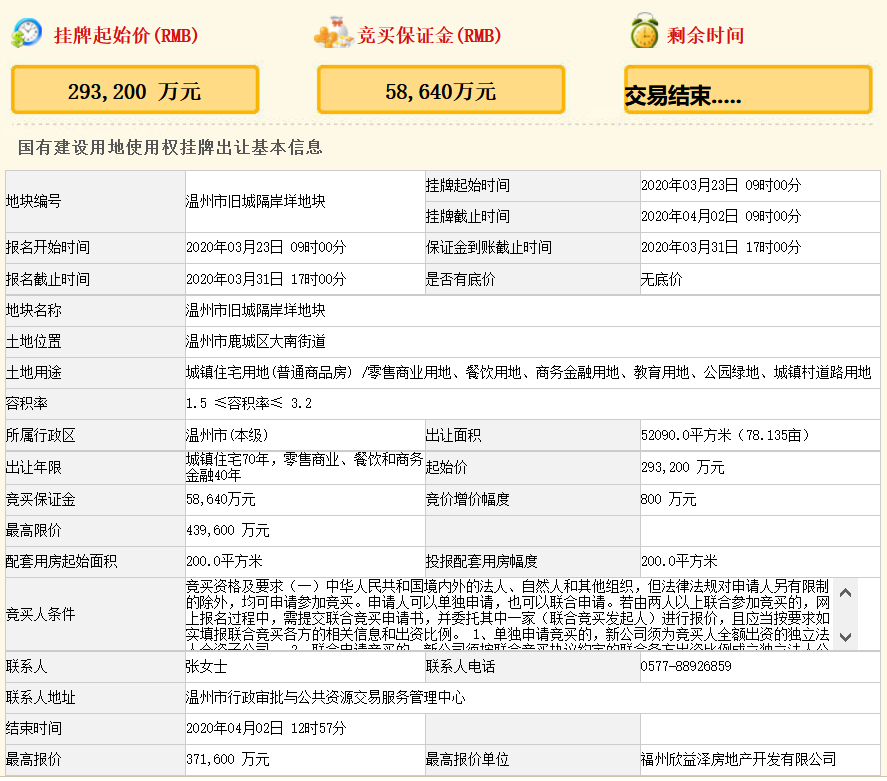Click the 交易结束 remaining time box
This screenshot has width=887, height=781.
[748, 90]
